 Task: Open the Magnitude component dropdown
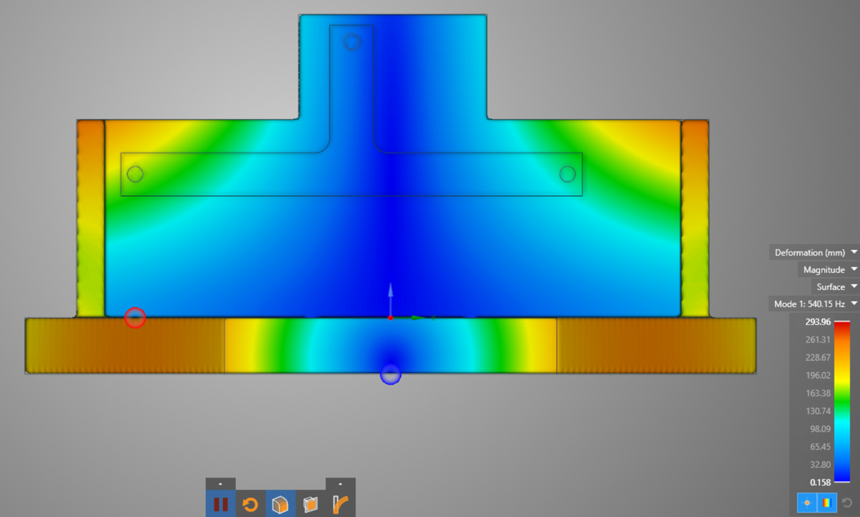(829, 270)
